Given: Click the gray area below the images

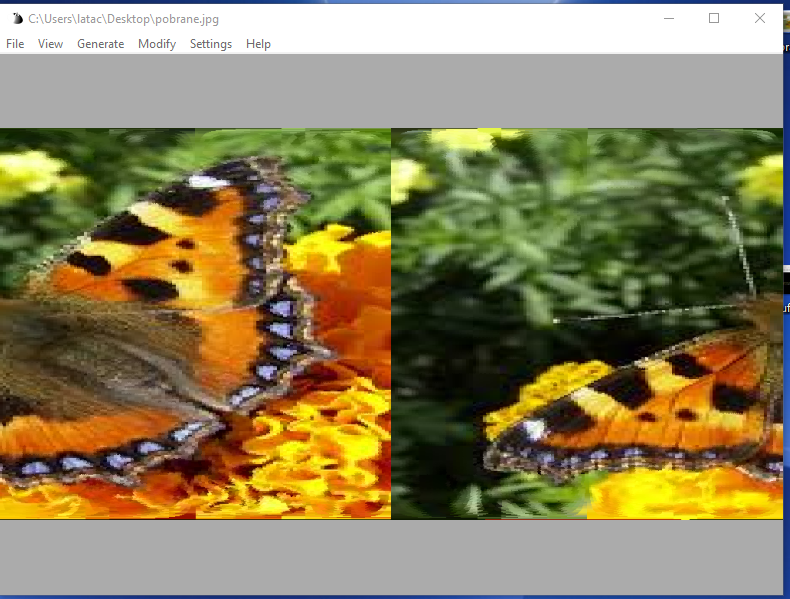Looking at the screenshot, I should coord(390,556).
